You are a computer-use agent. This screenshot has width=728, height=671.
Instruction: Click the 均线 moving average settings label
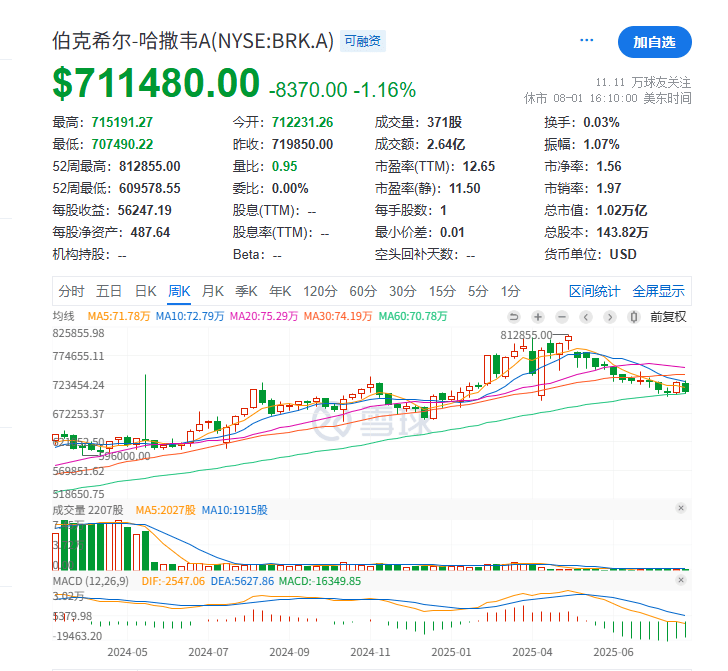[x=64, y=316]
